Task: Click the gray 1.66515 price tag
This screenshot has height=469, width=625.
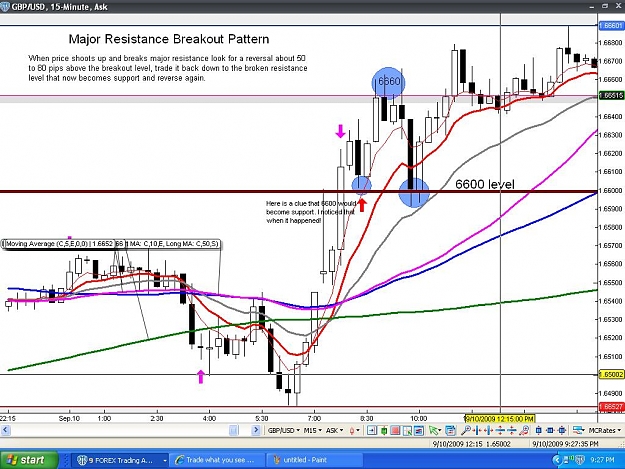Action: pyautogui.click(x=610, y=96)
